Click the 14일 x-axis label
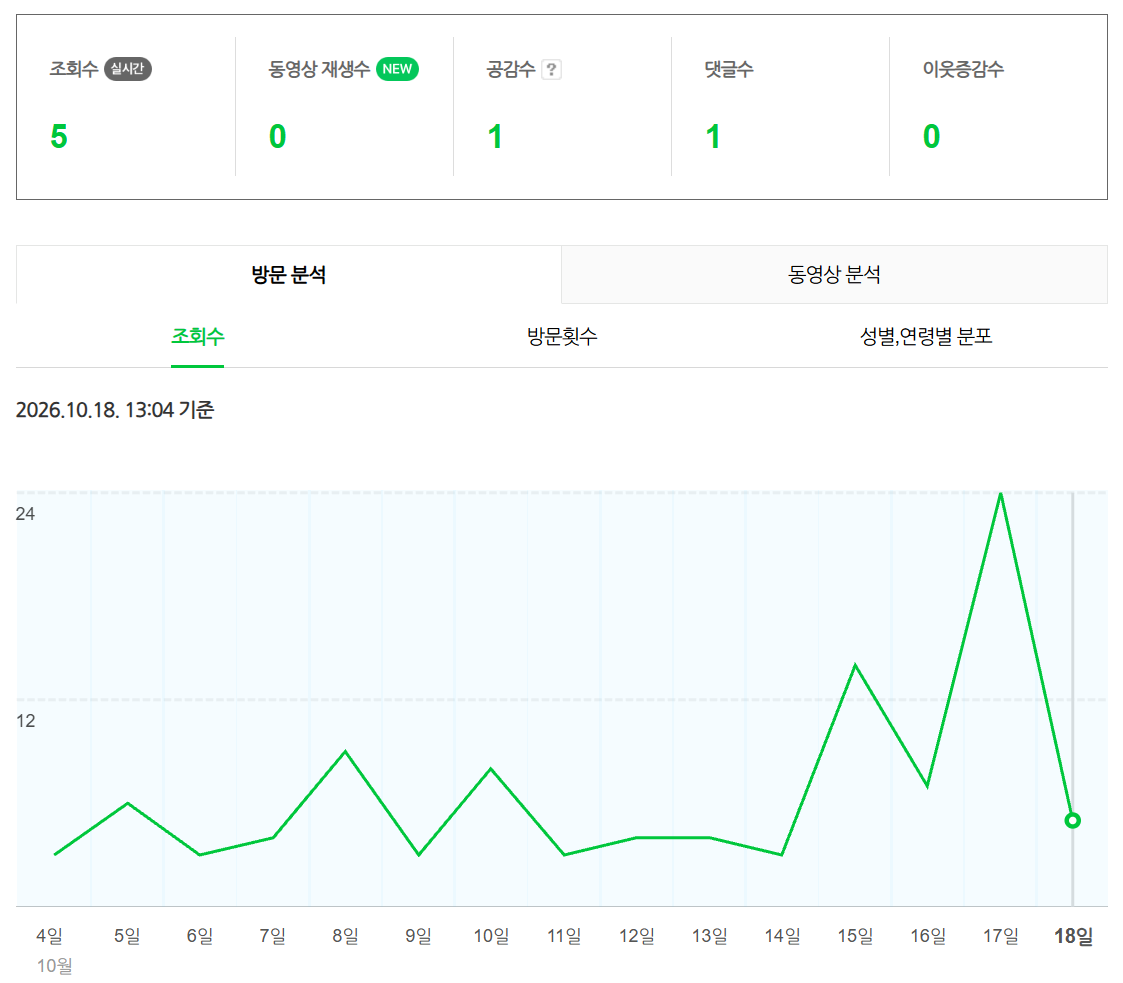1123x983 pixels. (x=782, y=936)
